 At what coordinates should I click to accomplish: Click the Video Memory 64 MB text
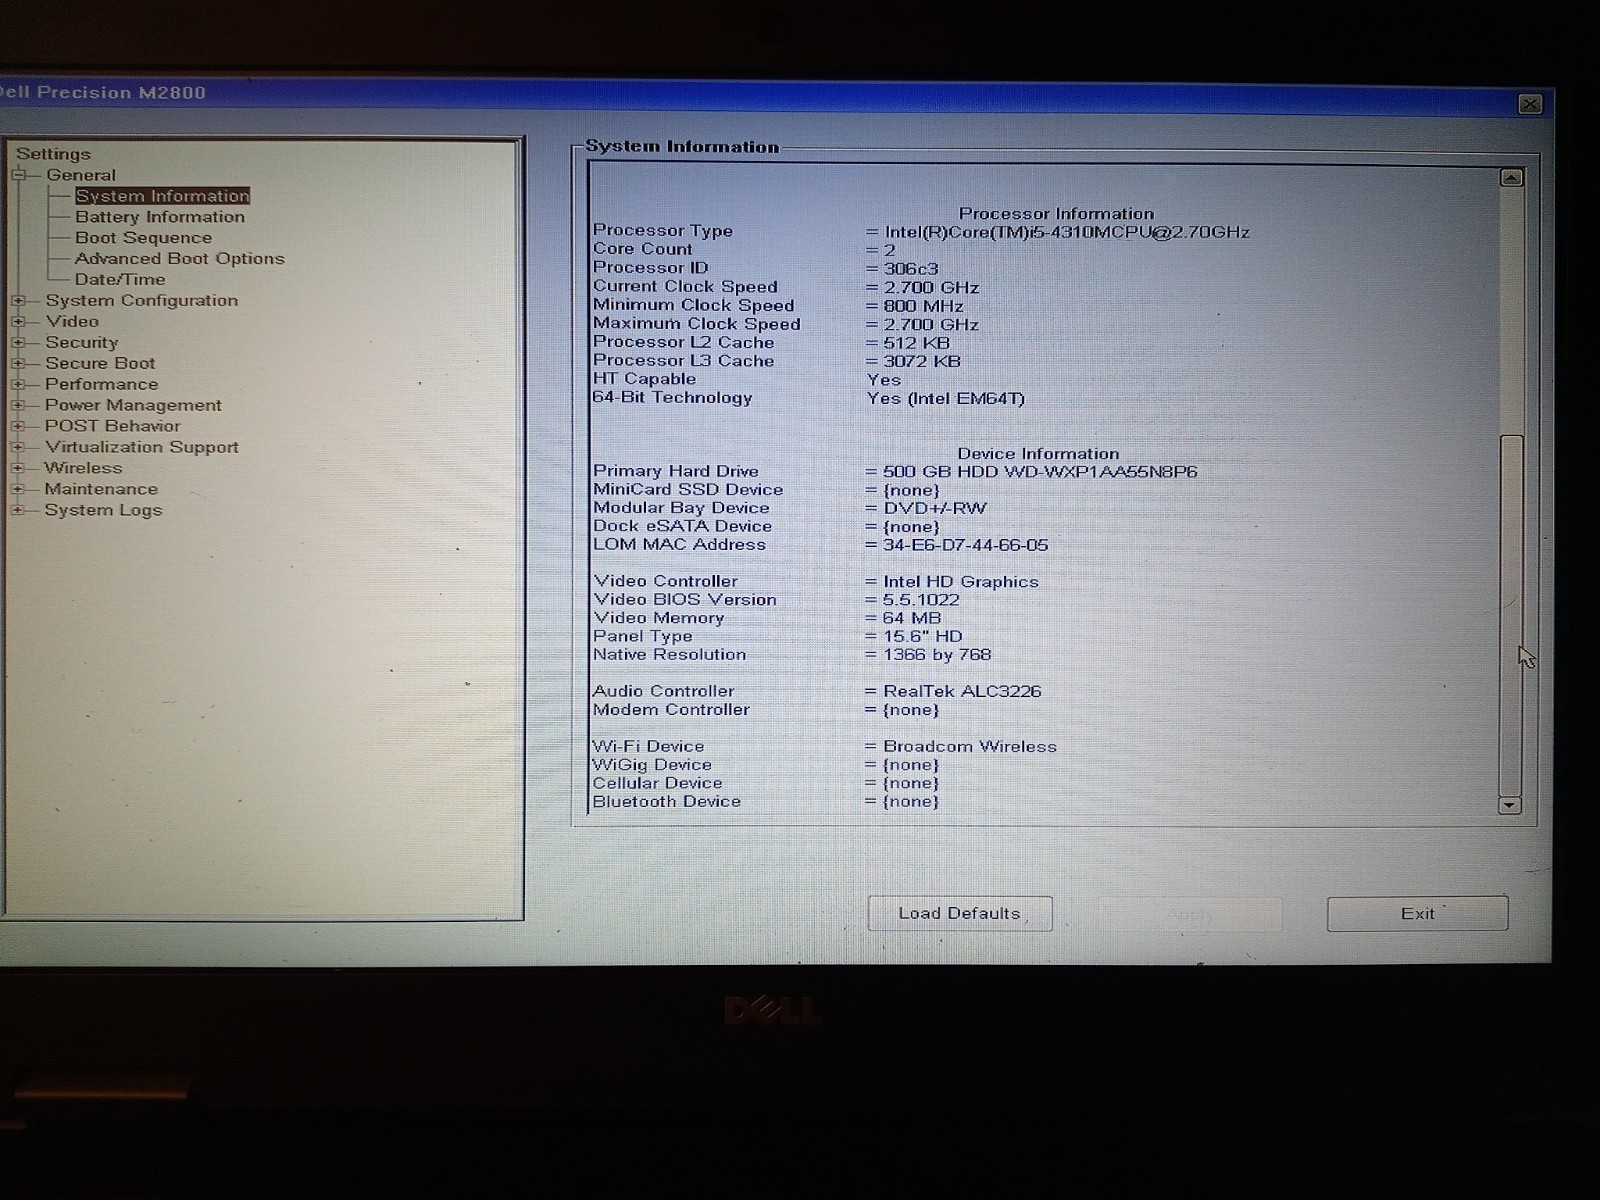point(912,618)
